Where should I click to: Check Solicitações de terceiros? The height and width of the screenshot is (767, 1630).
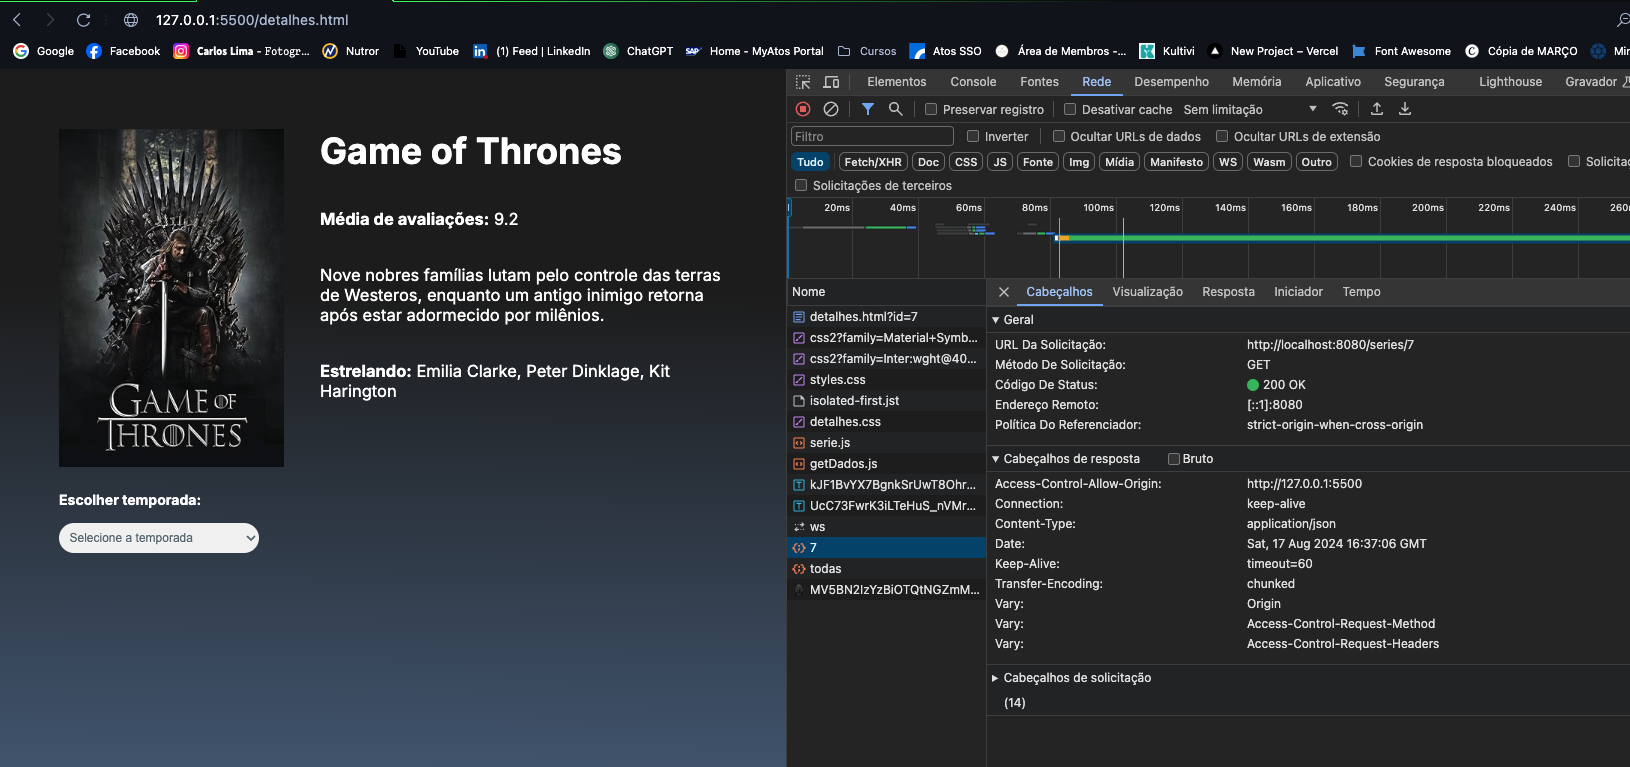click(801, 185)
